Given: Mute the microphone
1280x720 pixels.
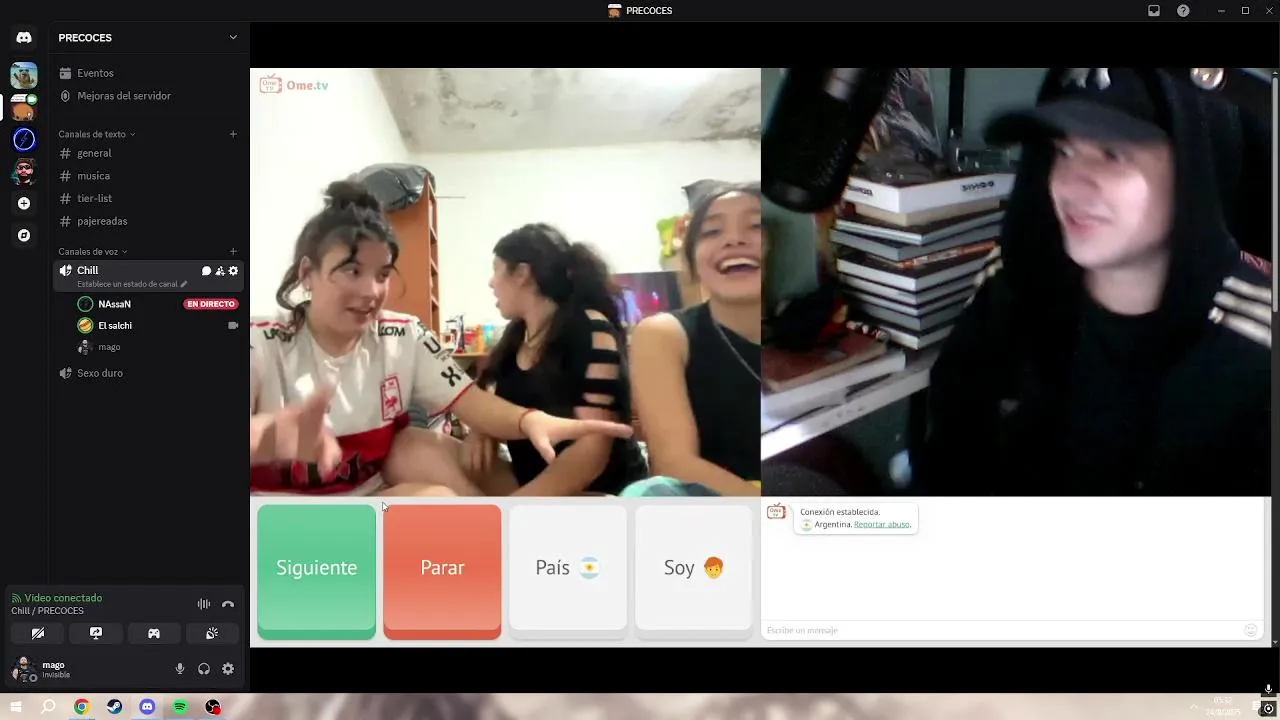Looking at the screenshot, I should point(180,669).
